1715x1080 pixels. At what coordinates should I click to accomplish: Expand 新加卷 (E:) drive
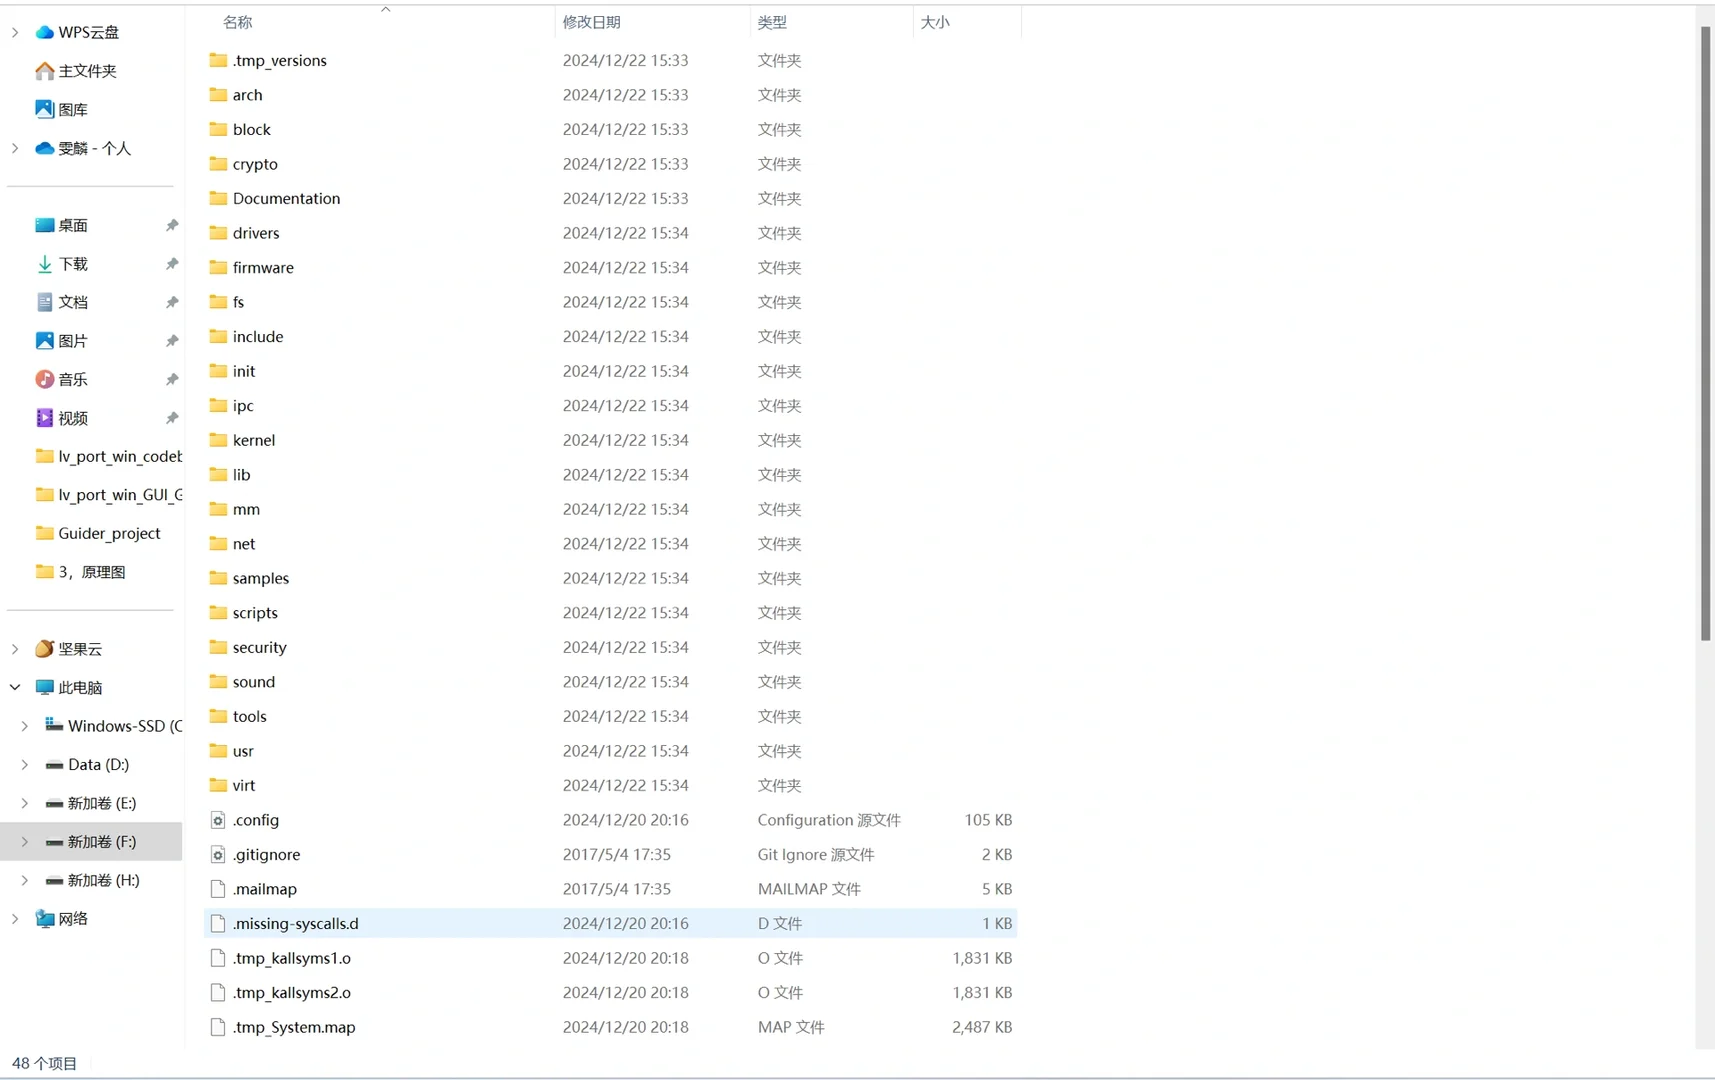[25, 803]
